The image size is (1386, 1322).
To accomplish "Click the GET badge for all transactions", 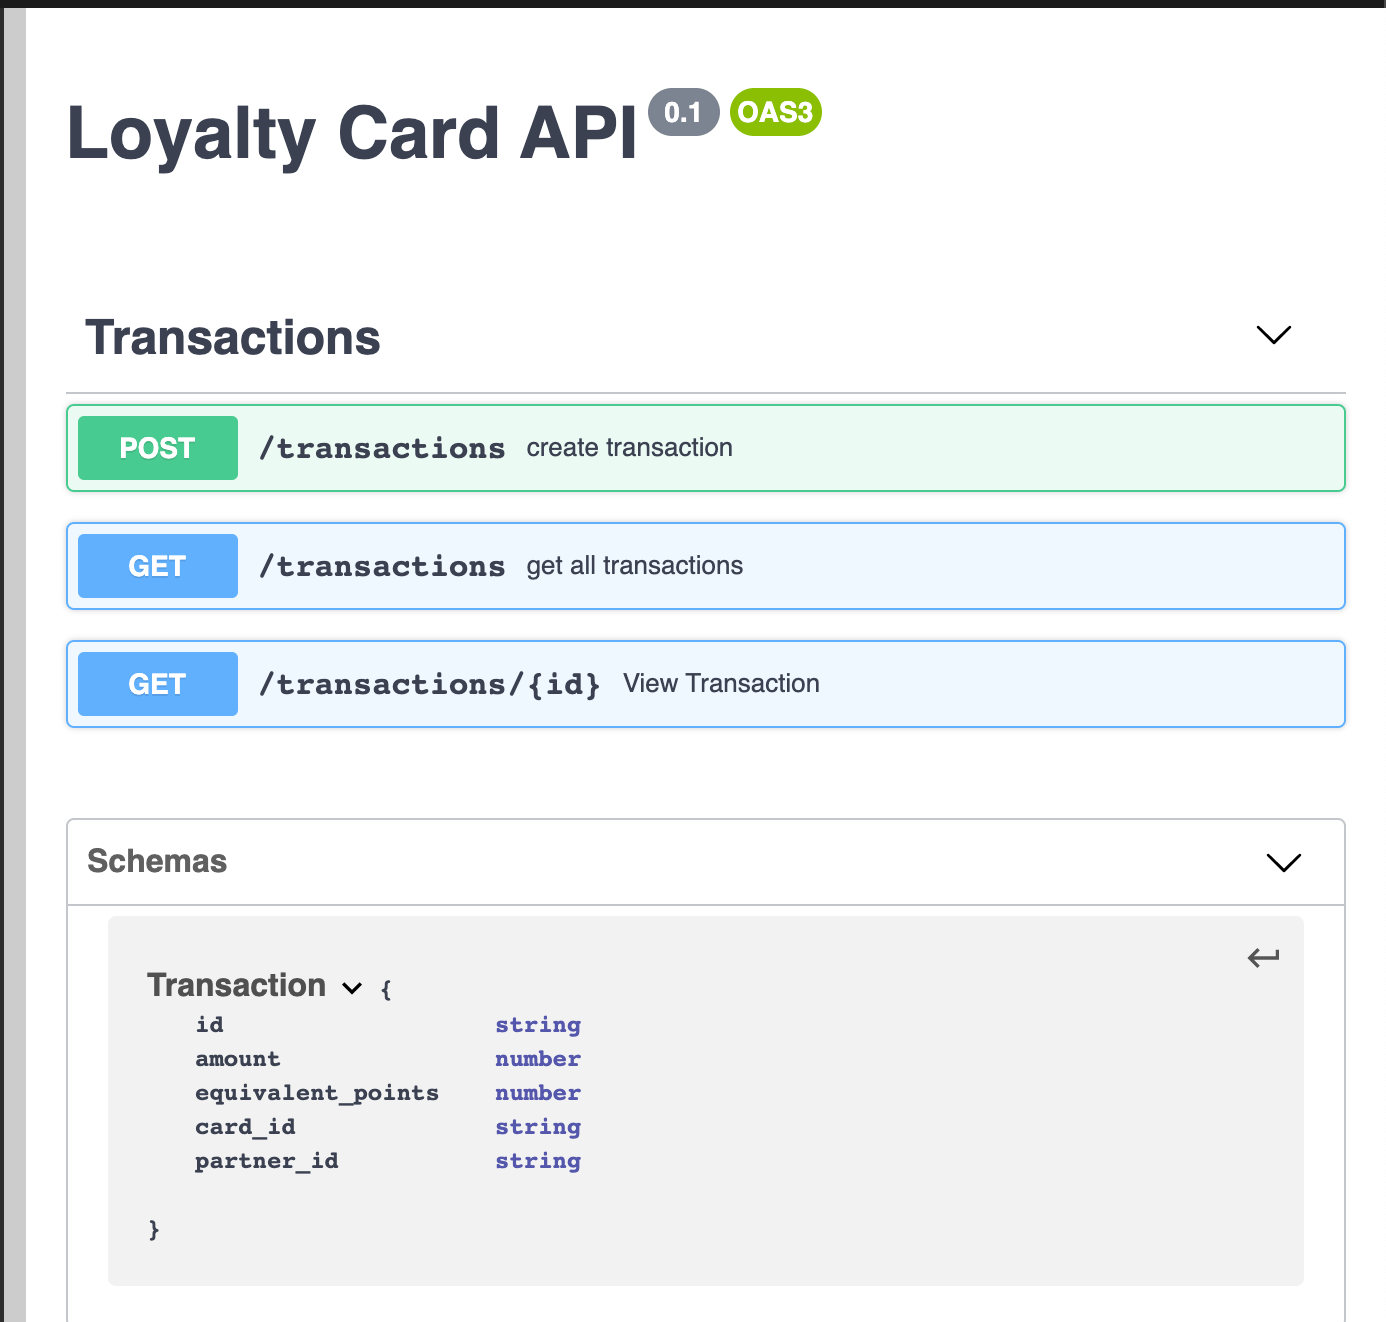I will coord(158,566).
